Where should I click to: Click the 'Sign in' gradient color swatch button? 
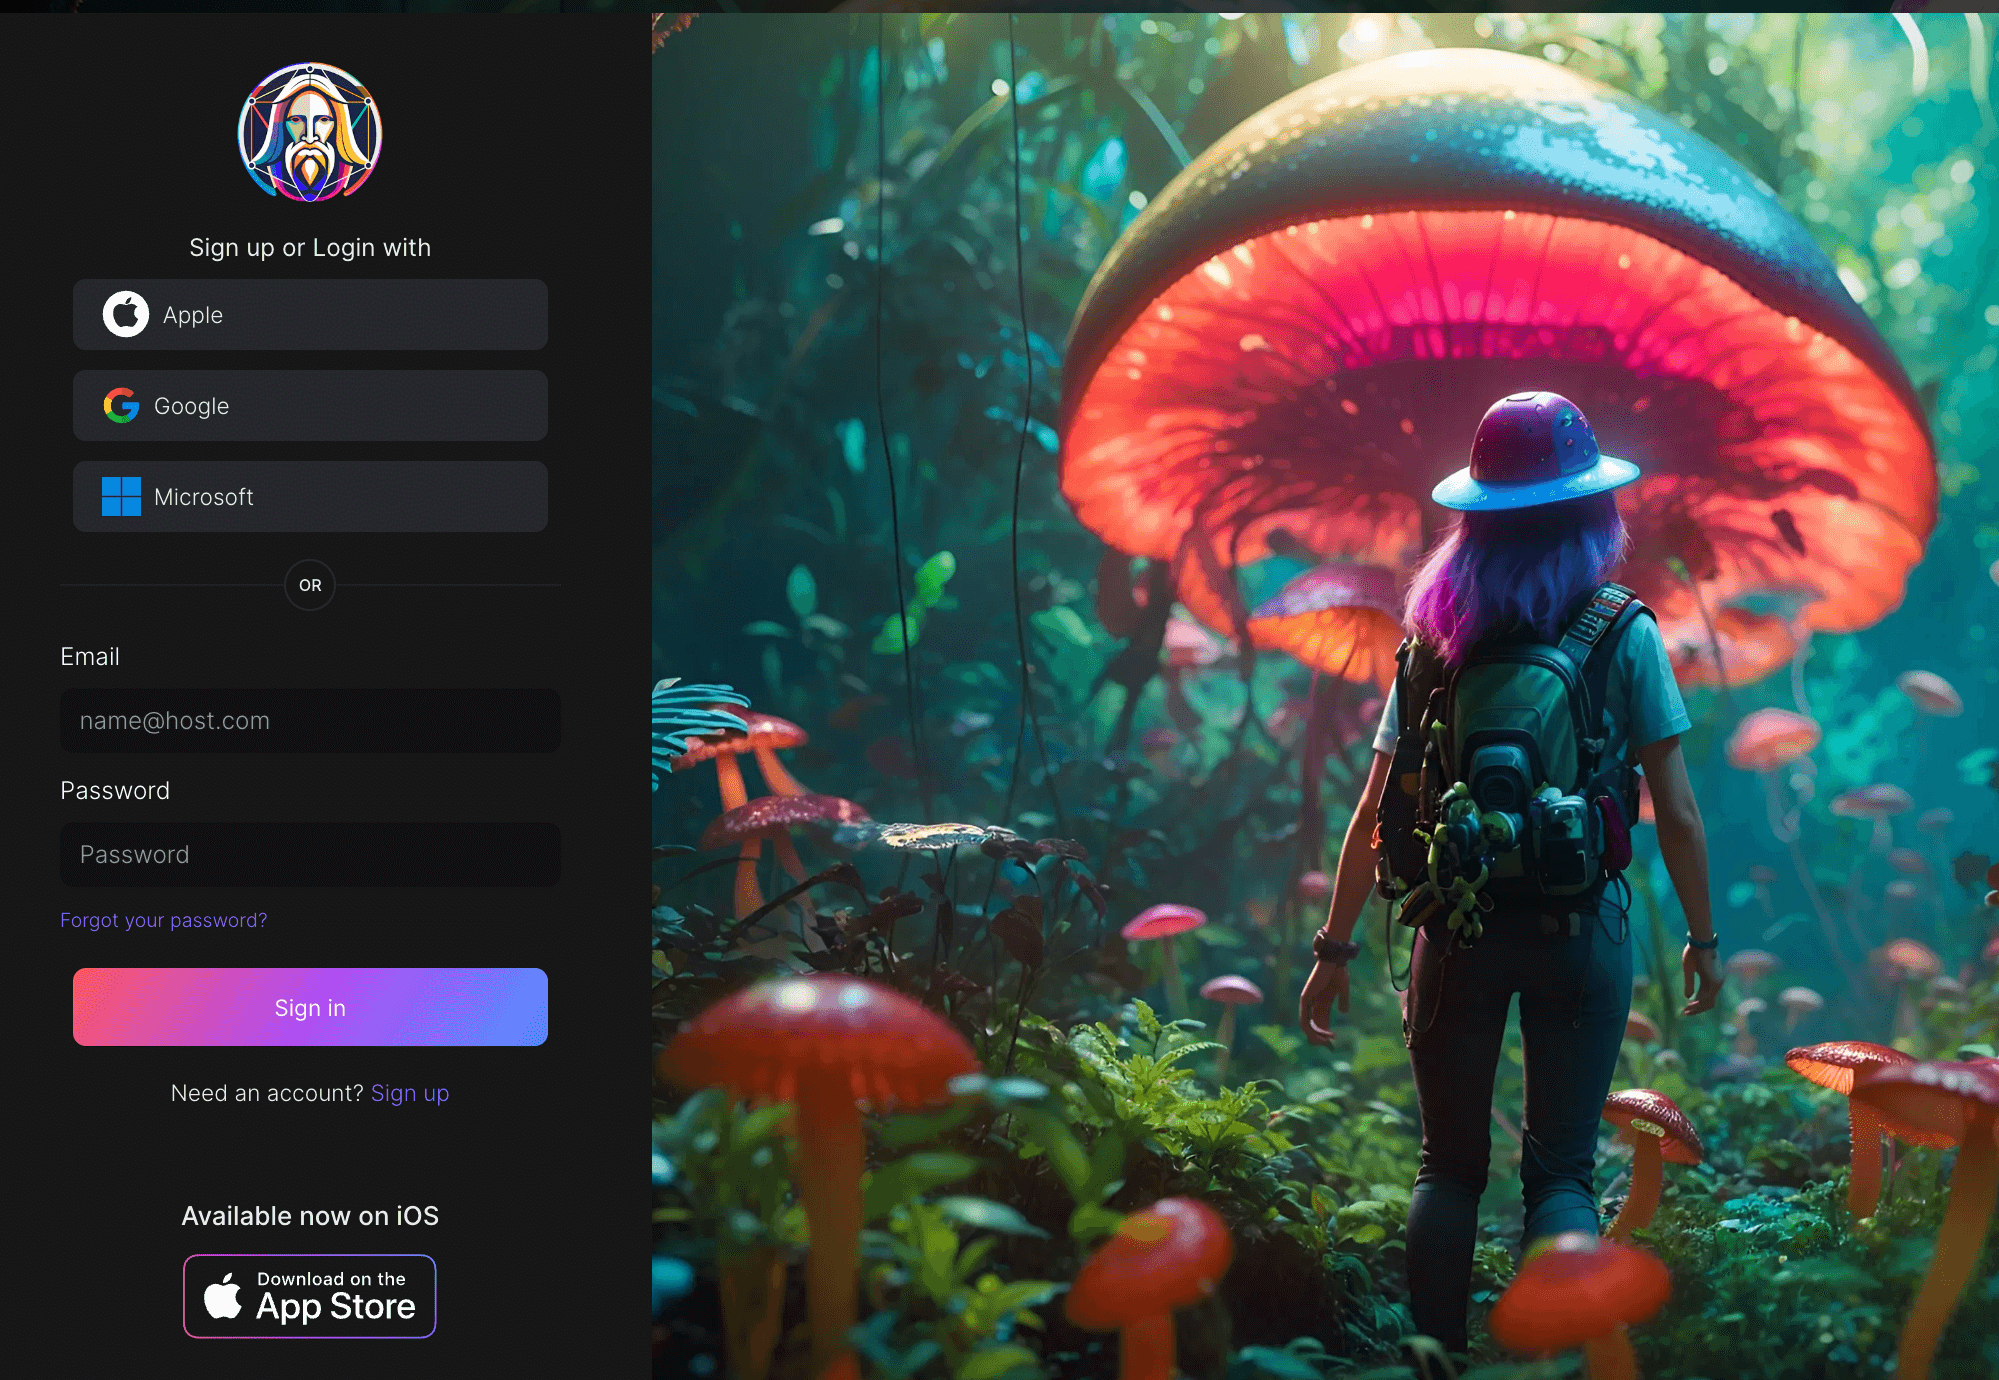pyautogui.click(x=310, y=1006)
